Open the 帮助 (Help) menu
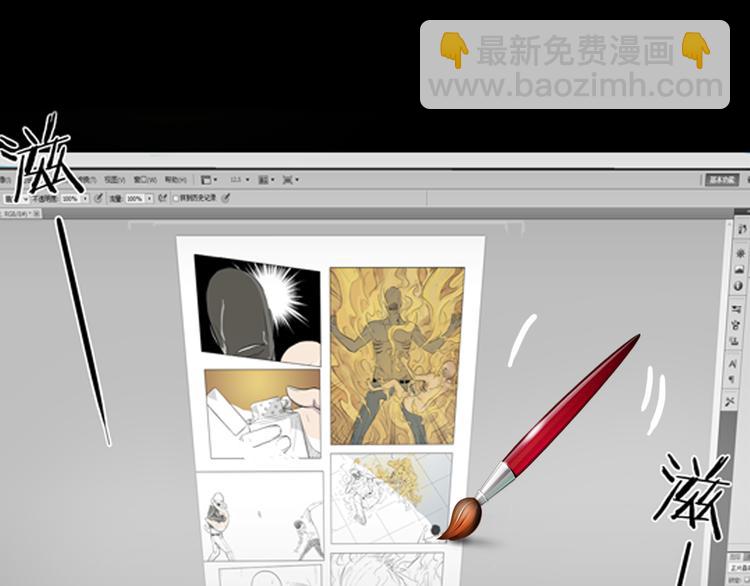Screen dimensions: 750x586 click(x=174, y=181)
